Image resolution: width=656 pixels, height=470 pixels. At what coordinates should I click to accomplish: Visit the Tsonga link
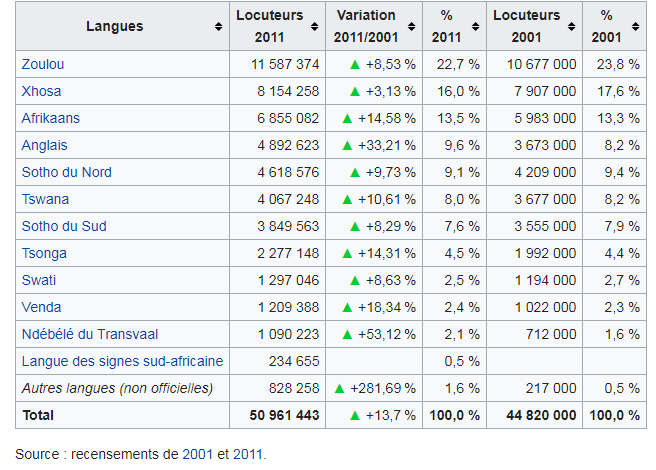[x=44, y=253]
